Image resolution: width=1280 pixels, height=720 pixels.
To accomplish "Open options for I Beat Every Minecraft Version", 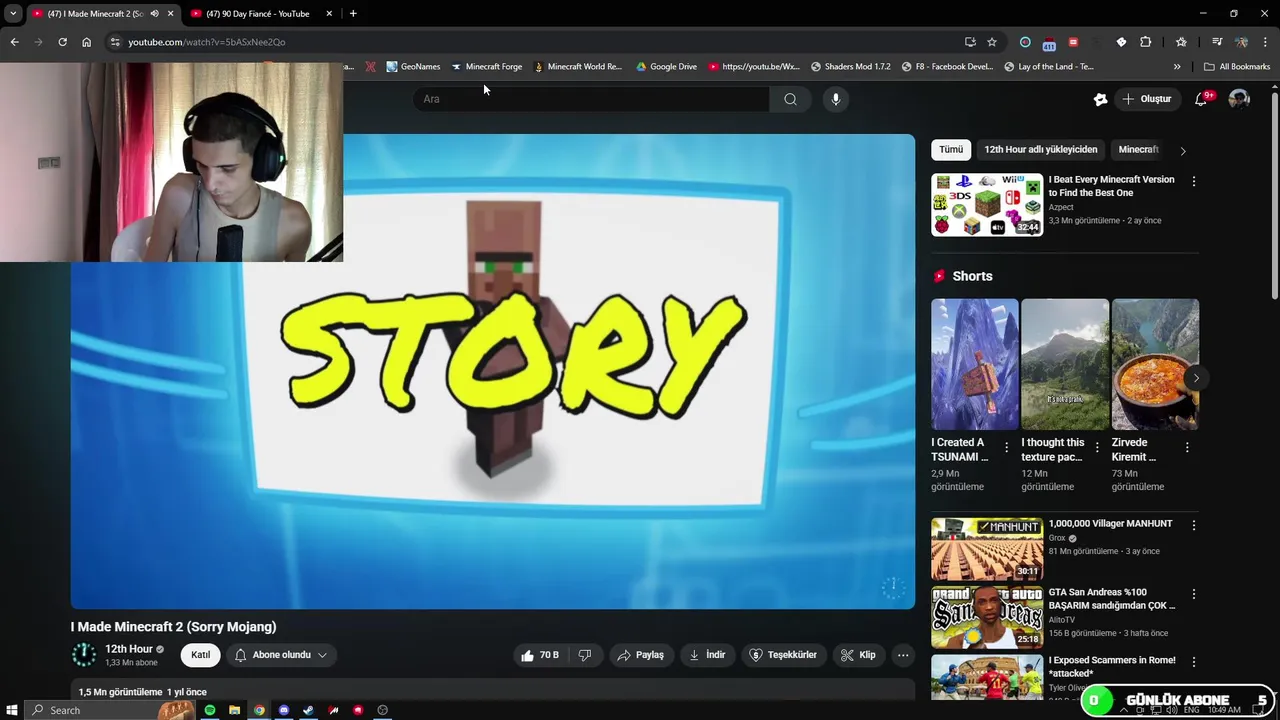I will [1193, 181].
